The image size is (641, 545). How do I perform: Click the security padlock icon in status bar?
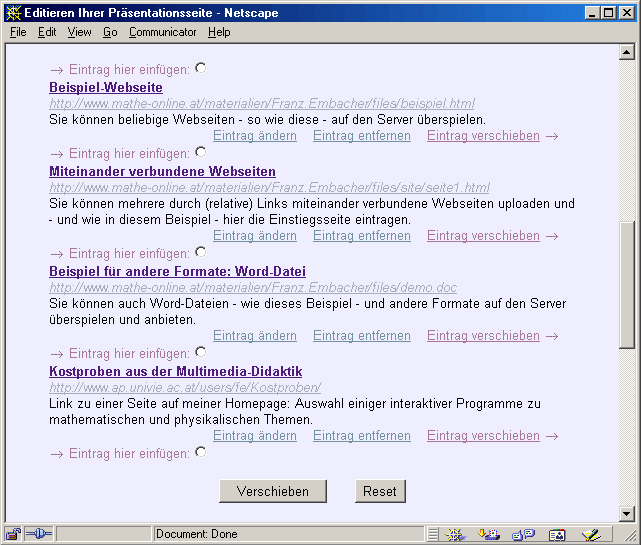click(14, 534)
